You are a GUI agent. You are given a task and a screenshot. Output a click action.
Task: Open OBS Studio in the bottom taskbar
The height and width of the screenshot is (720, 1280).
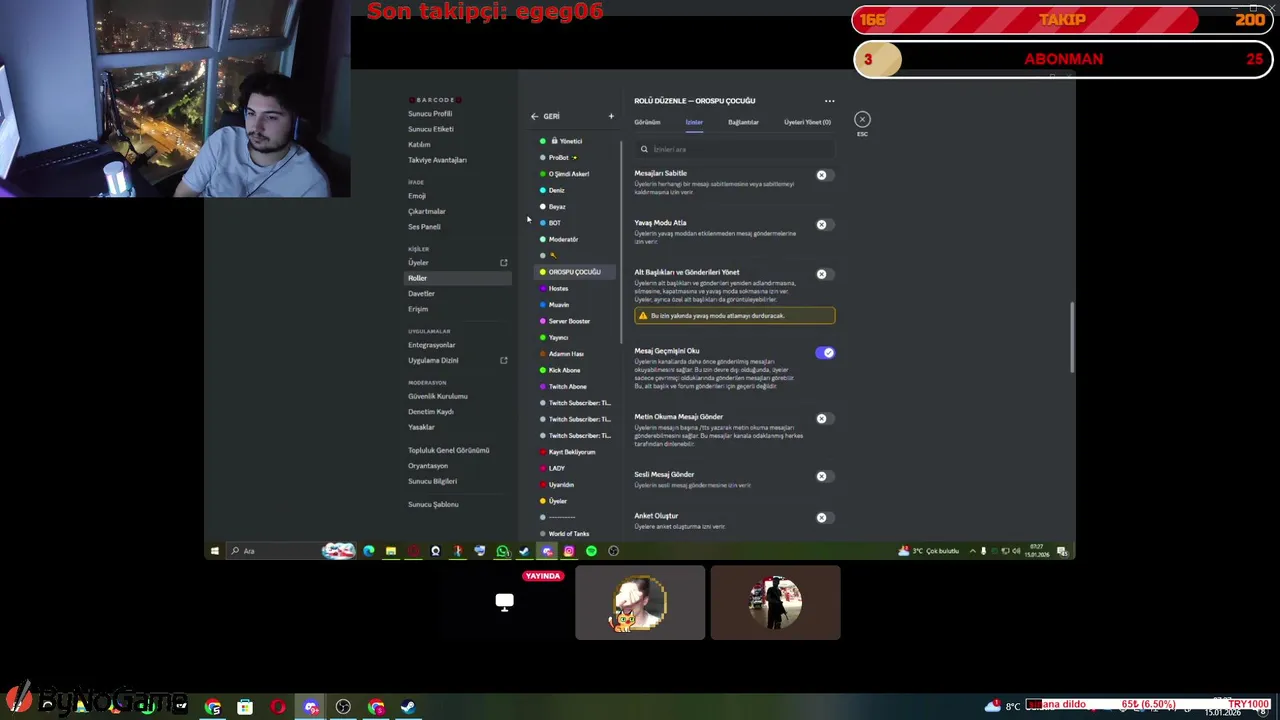tap(343, 707)
